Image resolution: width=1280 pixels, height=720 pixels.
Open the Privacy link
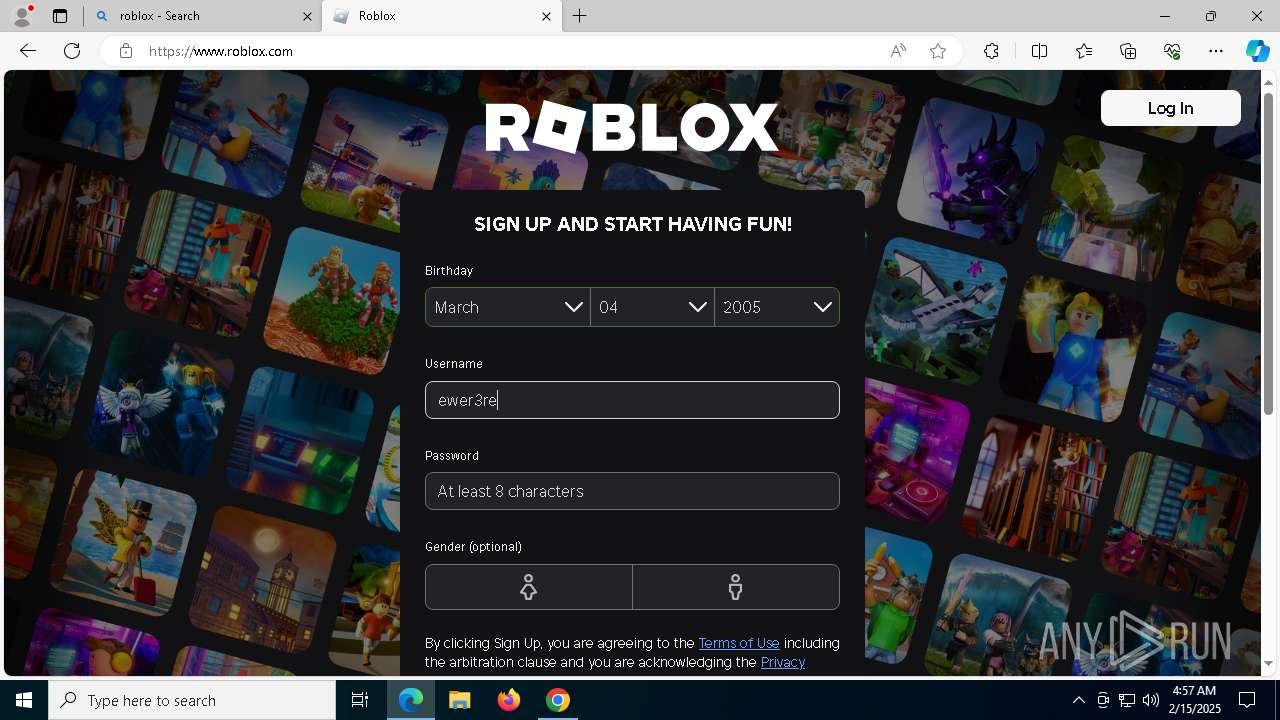(x=783, y=662)
